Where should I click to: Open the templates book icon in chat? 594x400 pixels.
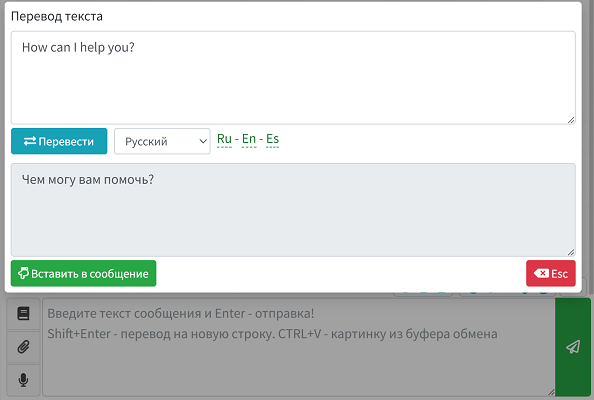(x=23, y=314)
